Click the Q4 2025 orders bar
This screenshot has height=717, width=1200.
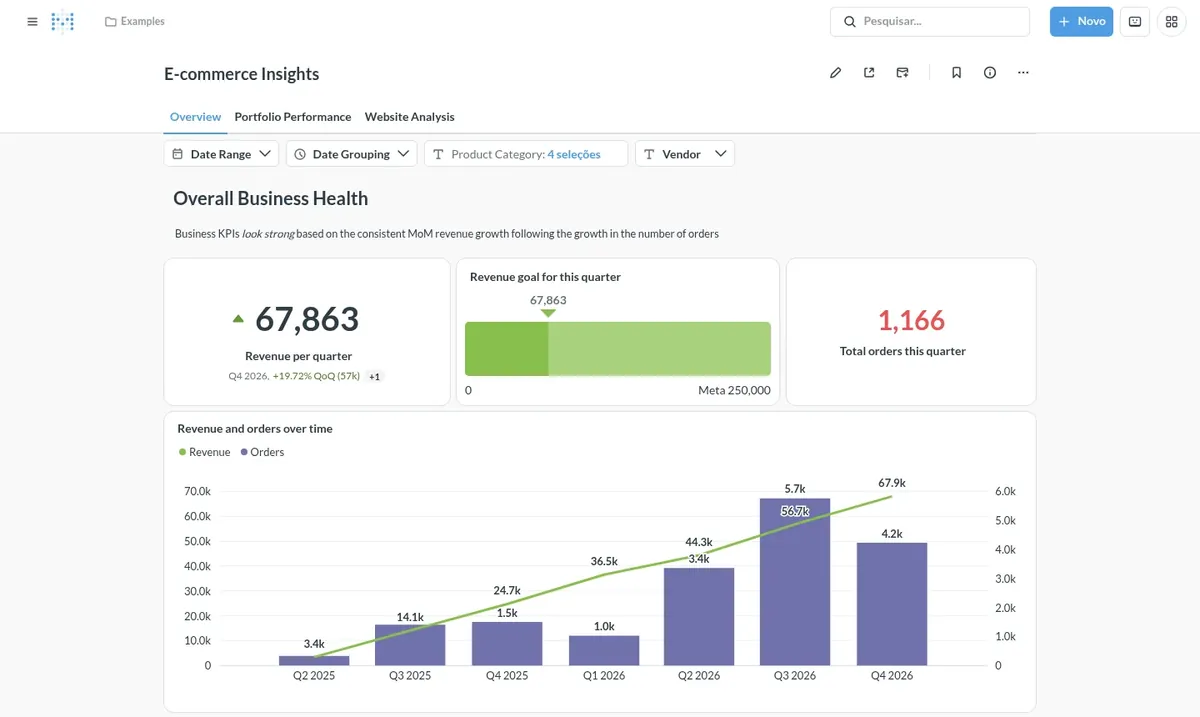[507, 643]
